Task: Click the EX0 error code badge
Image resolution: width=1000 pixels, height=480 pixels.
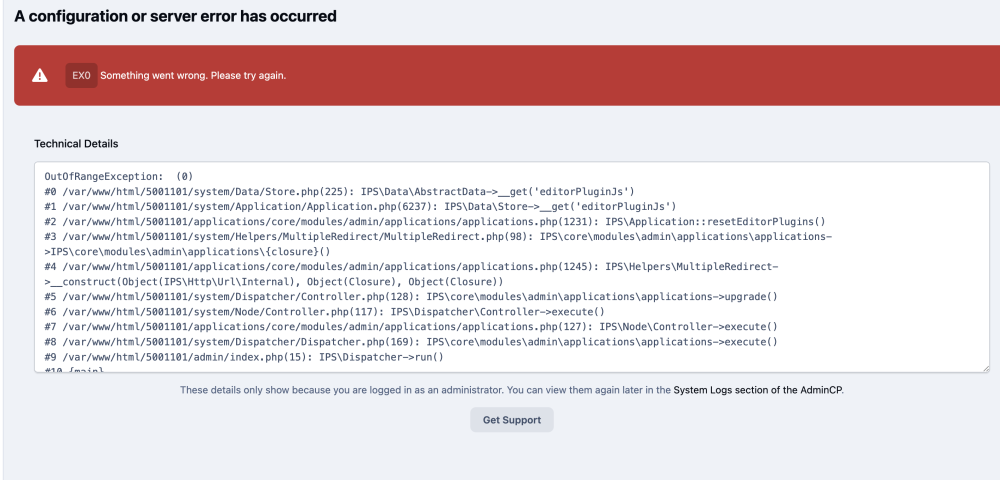Action: (81, 75)
